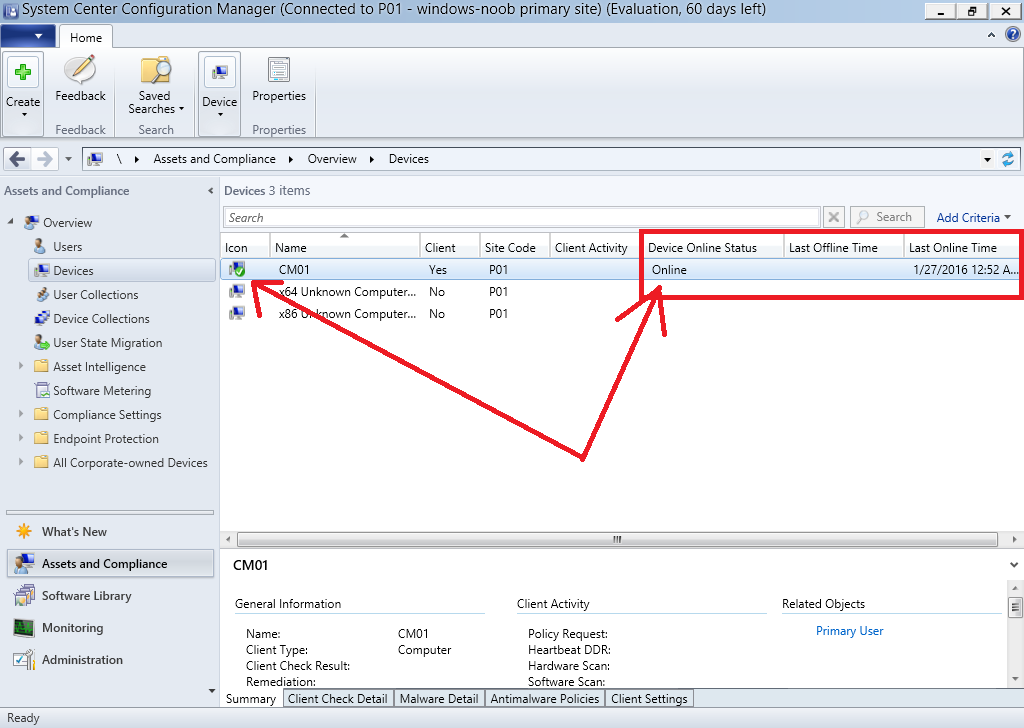The height and width of the screenshot is (728, 1024).
Task: Go forward with the Forward arrow
Action: coord(44,159)
